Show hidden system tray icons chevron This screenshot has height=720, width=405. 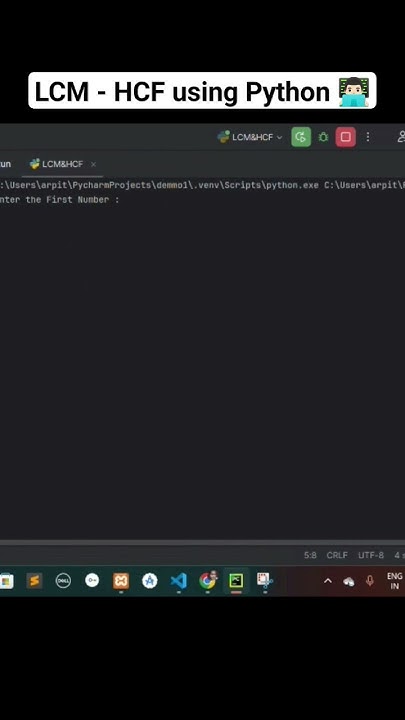328,581
